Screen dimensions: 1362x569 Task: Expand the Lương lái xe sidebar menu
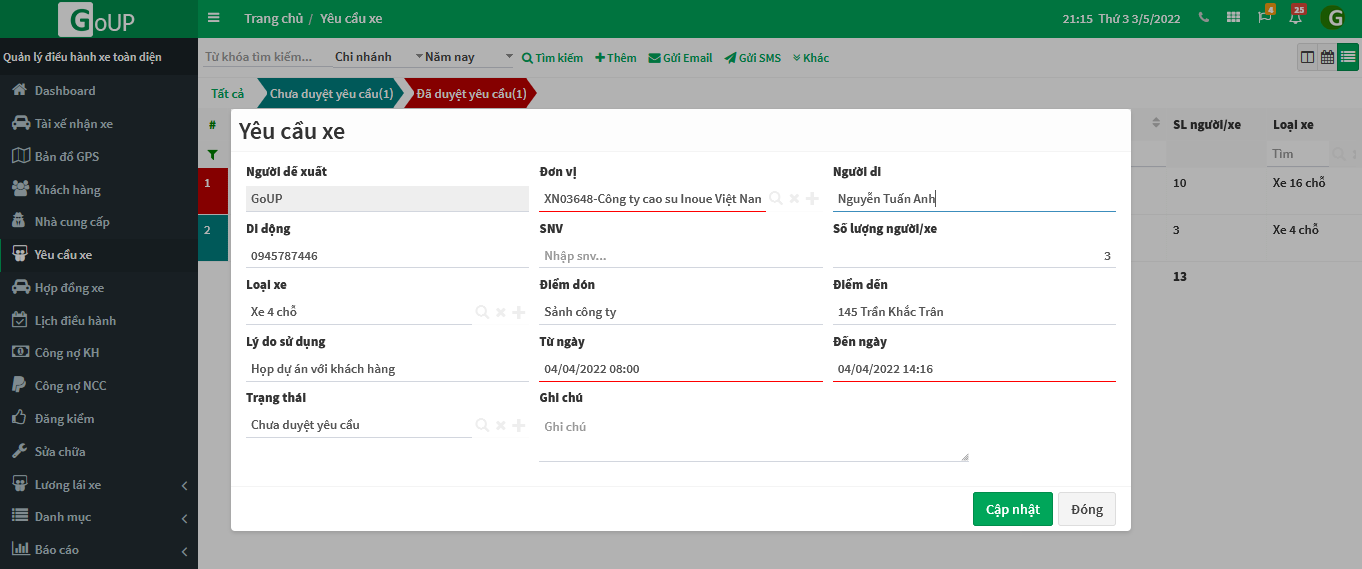coord(184,485)
